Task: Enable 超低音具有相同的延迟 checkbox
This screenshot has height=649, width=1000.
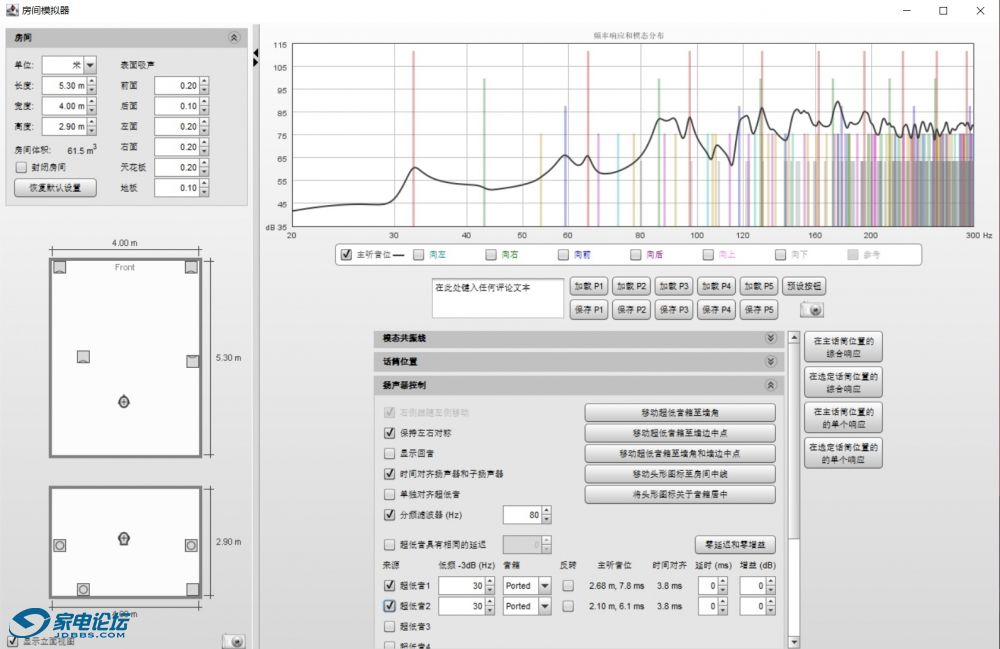Action: point(389,544)
